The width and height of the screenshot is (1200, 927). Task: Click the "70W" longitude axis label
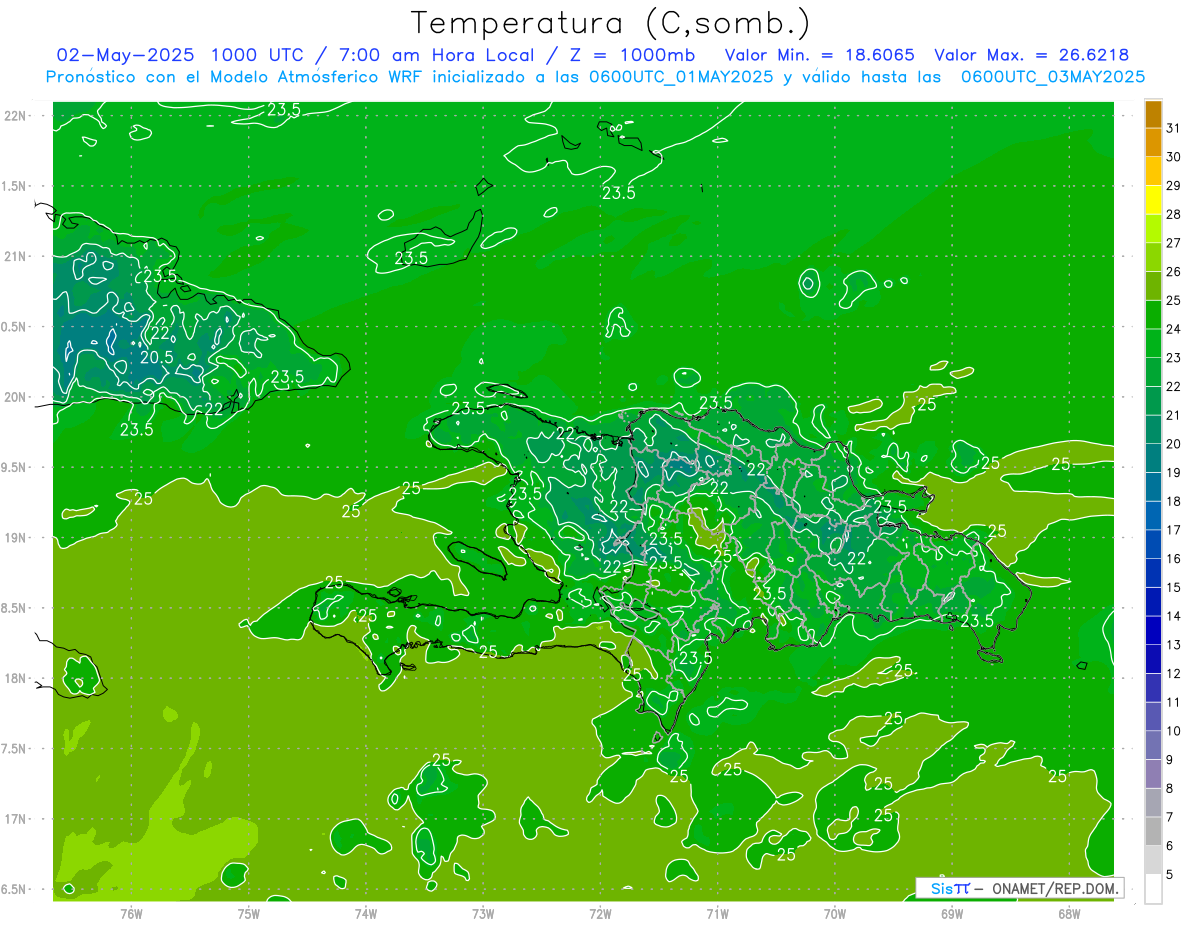coord(835,915)
